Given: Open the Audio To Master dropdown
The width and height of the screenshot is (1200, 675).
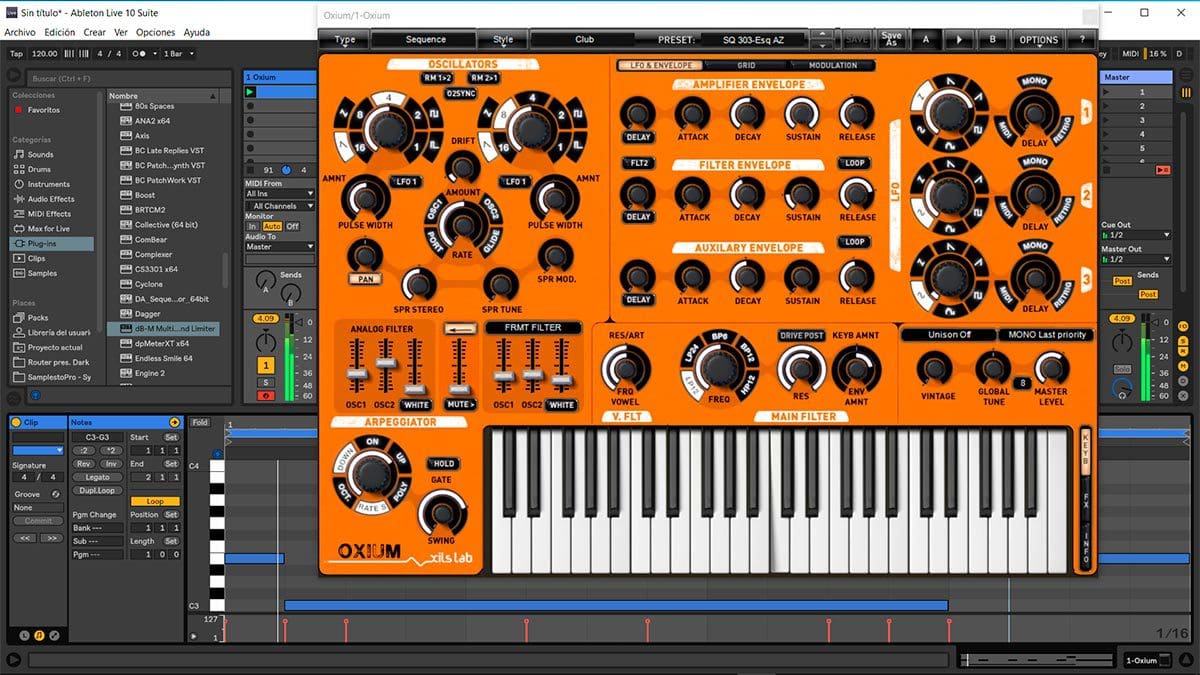Looking at the screenshot, I should tap(280, 246).
